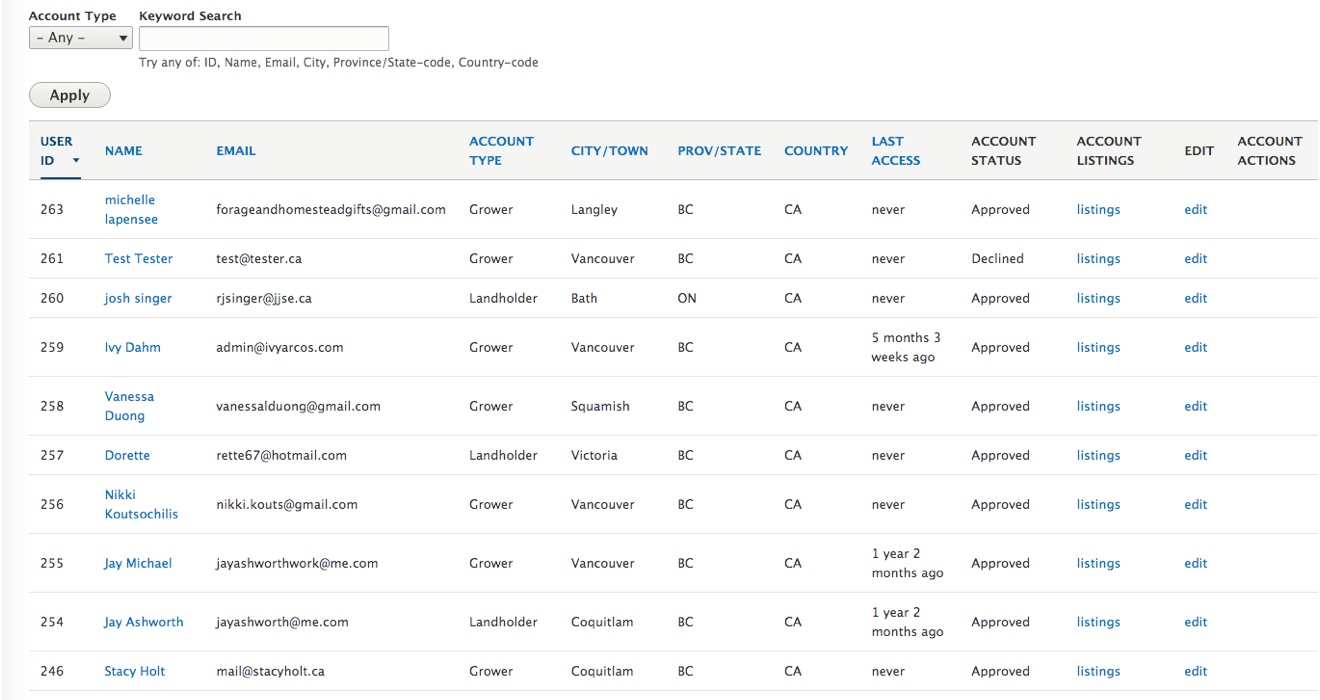Image resolution: width=1320 pixels, height=700 pixels.
Task: Sort by Email column header
Action: [236, 151]
